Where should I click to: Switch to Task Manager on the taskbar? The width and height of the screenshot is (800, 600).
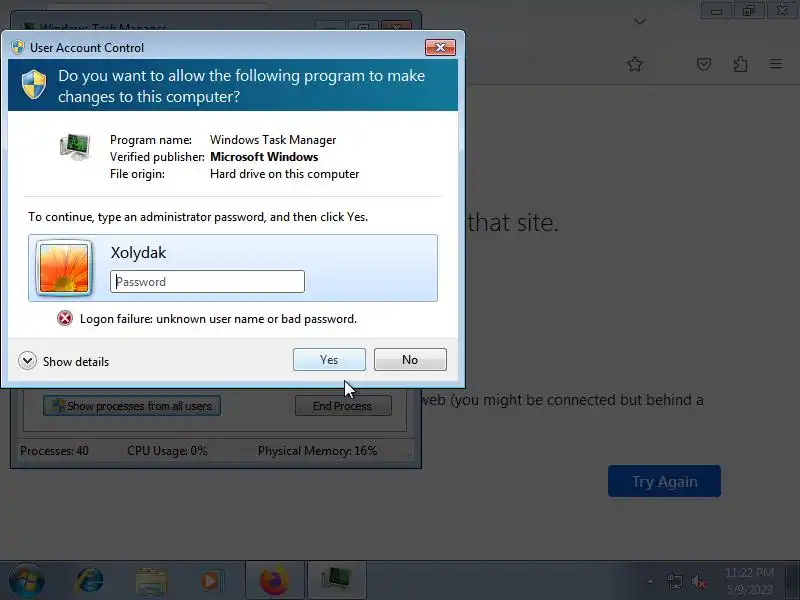tap(336, 581)
